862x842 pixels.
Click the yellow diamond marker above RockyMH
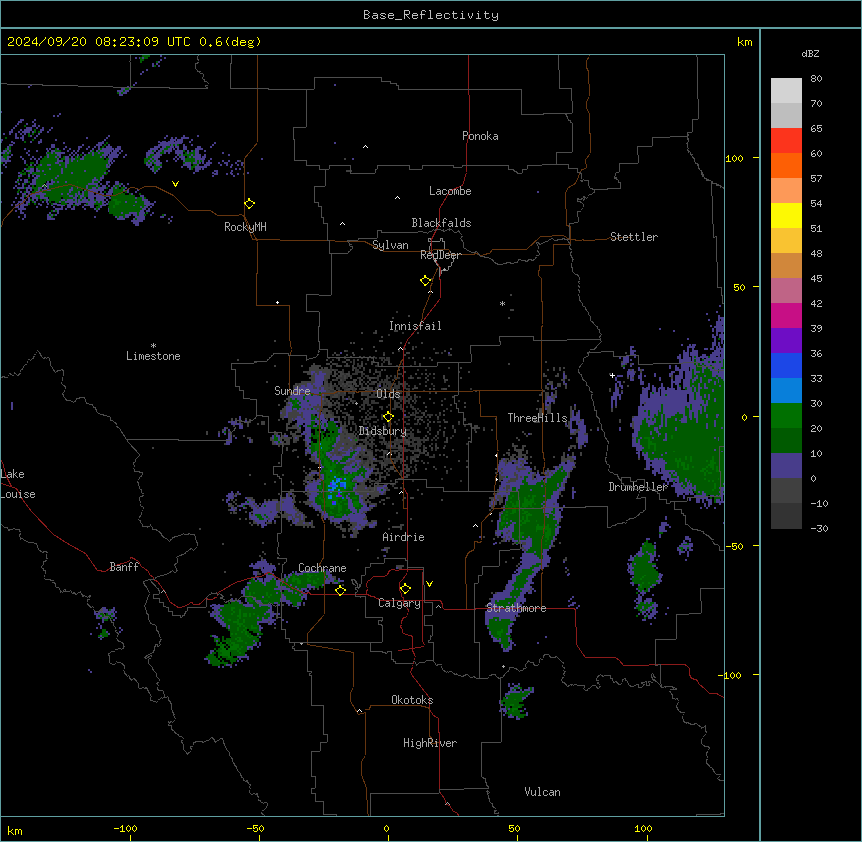coord(250,204)
